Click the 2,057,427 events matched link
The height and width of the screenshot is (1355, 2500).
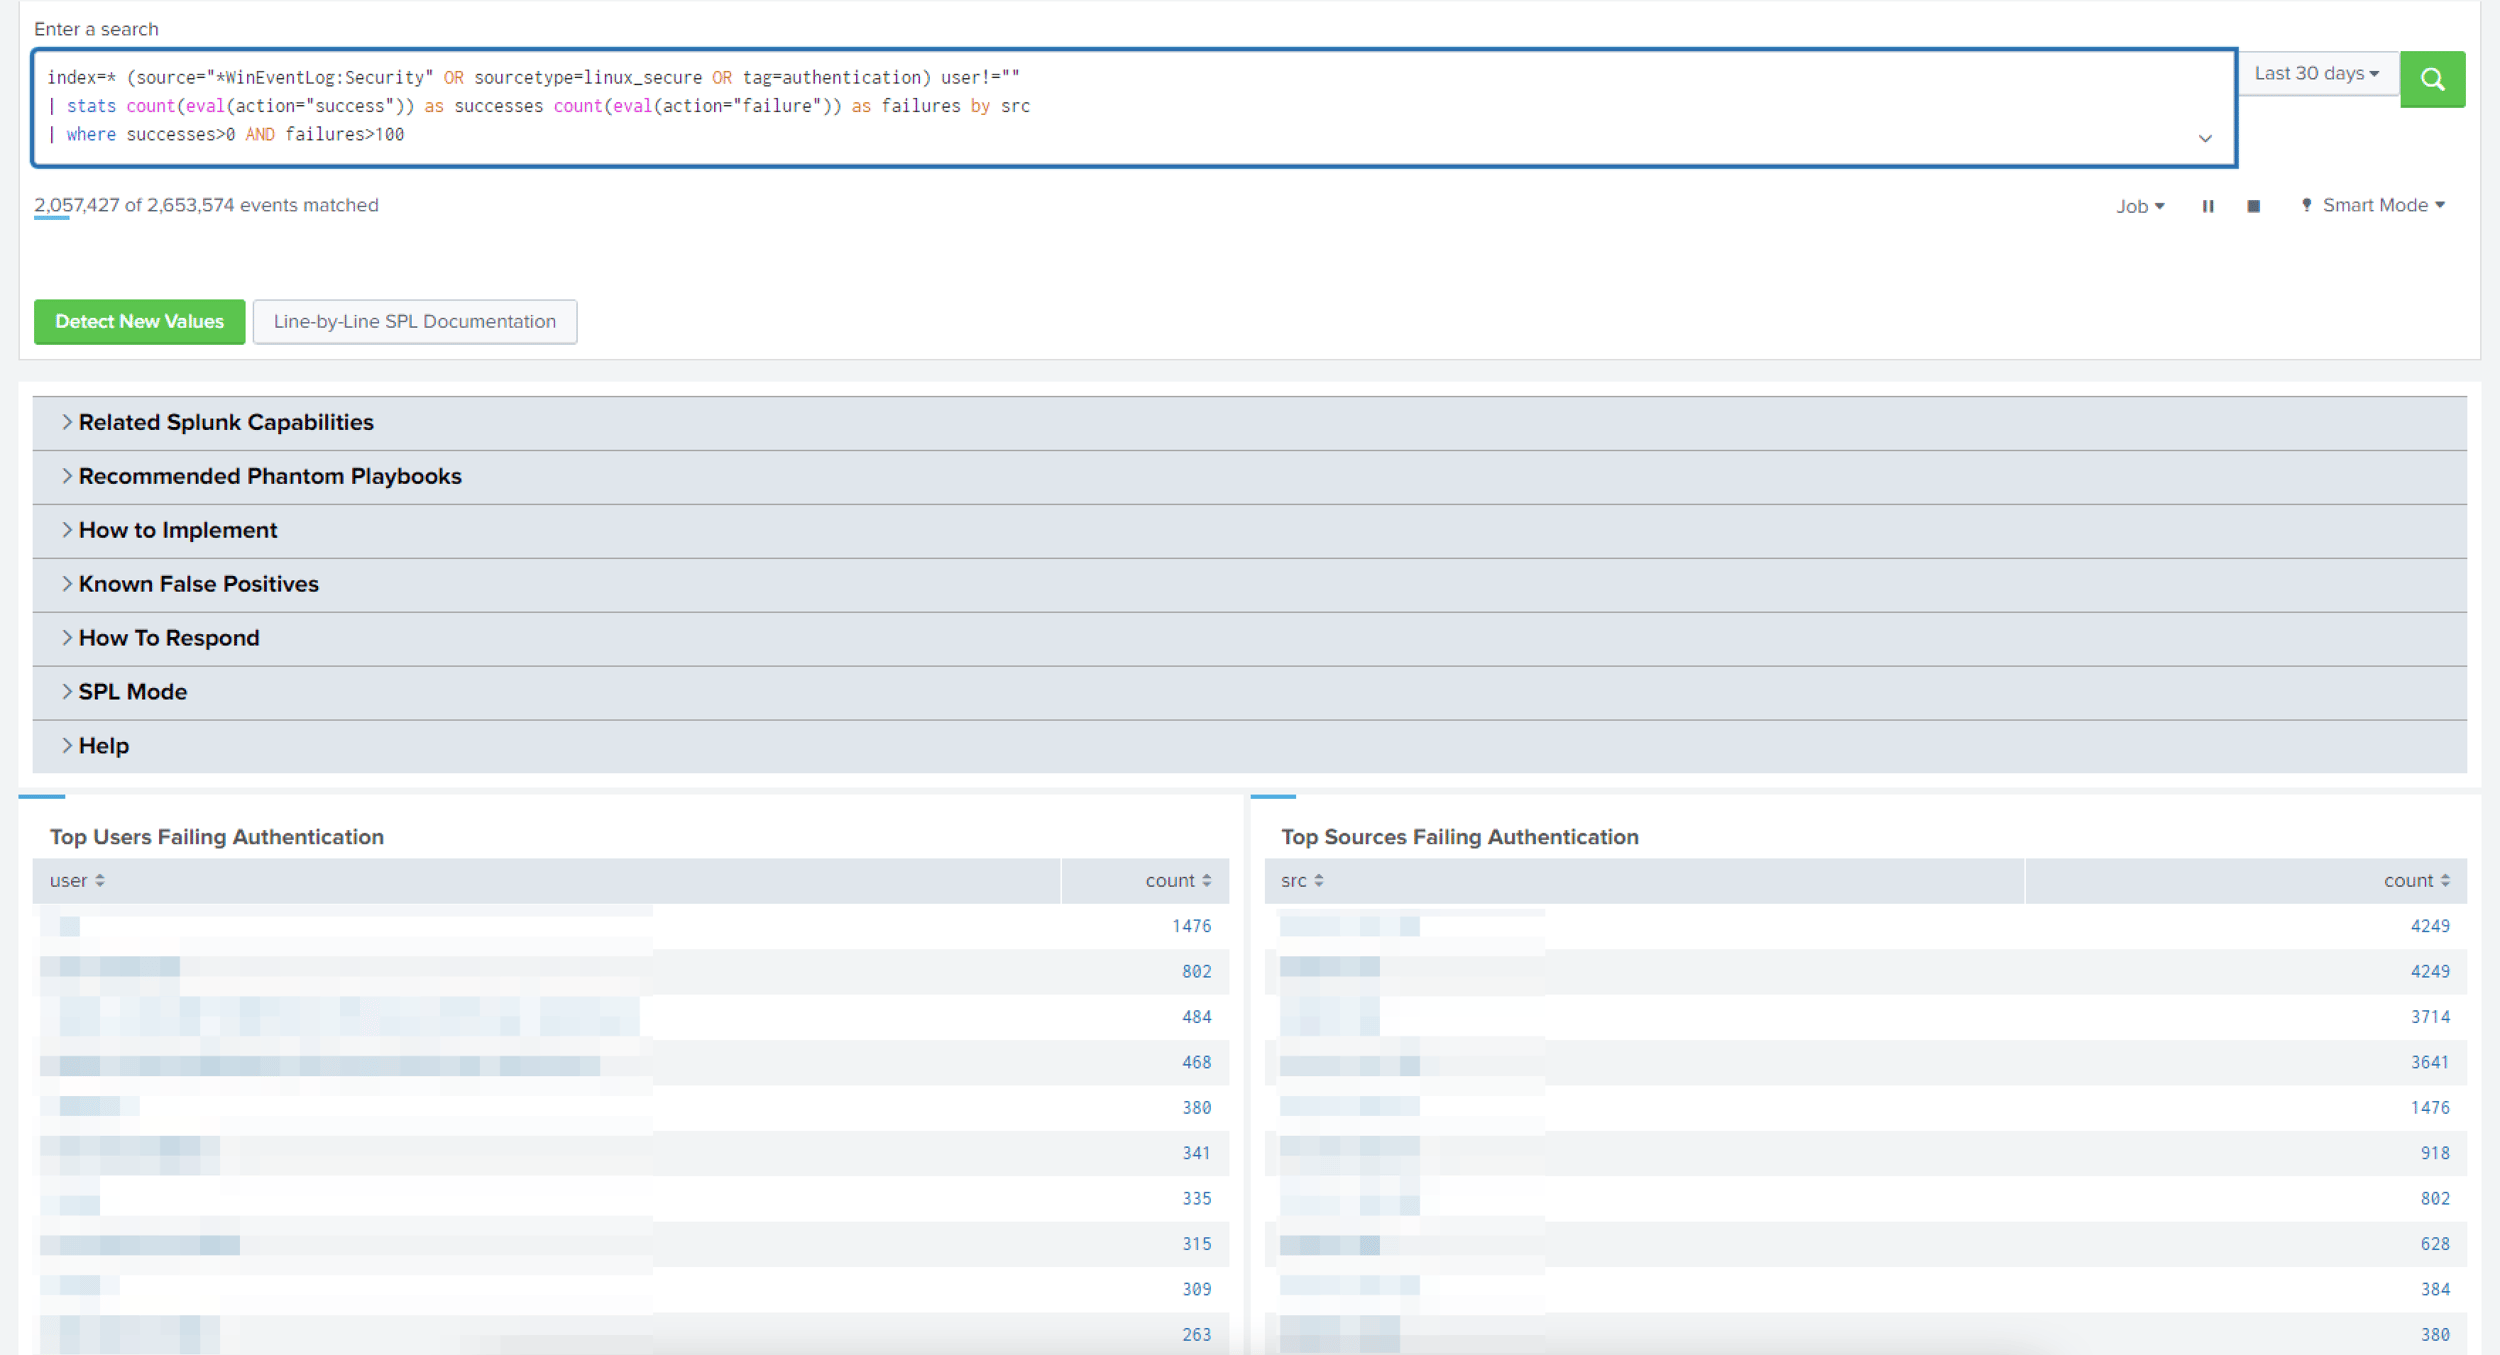(75, 205)
